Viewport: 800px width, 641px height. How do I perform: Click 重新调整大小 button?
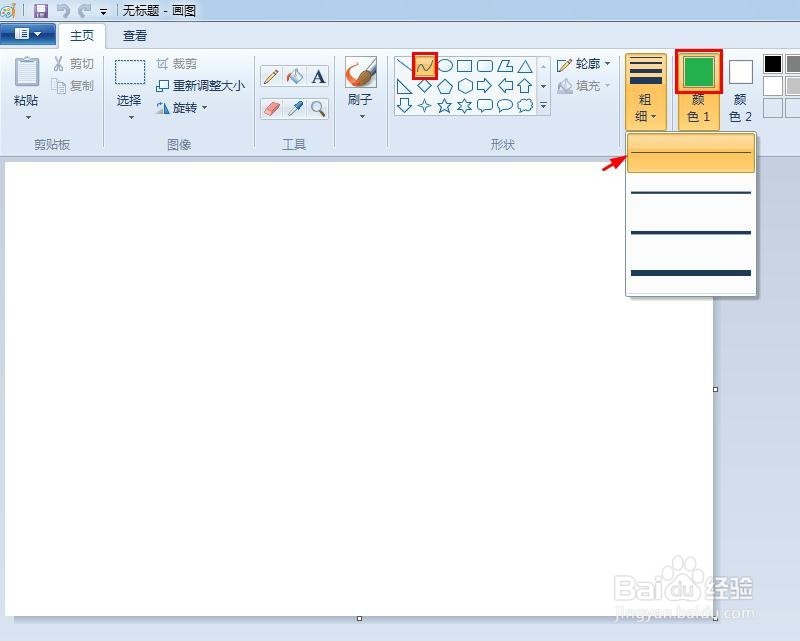[x=201, y=86]
